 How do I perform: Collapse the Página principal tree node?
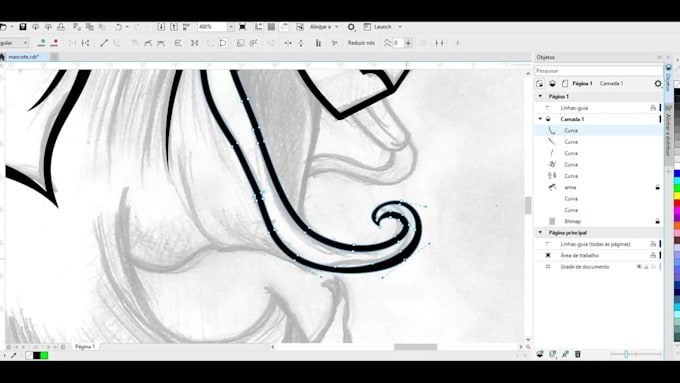pos(540,232)
